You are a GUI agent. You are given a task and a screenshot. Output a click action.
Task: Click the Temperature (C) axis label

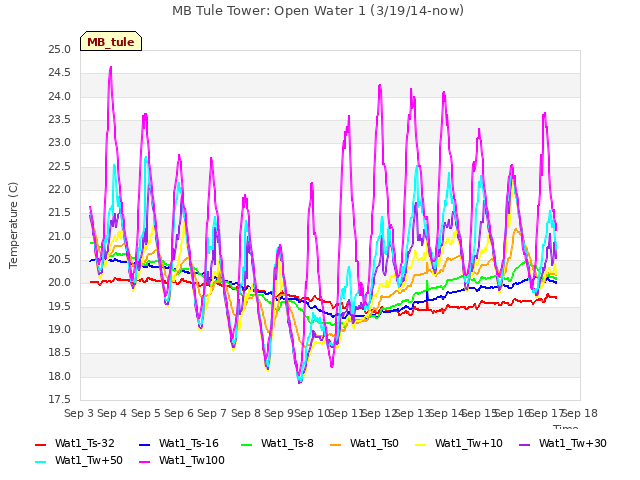point(13,225)
